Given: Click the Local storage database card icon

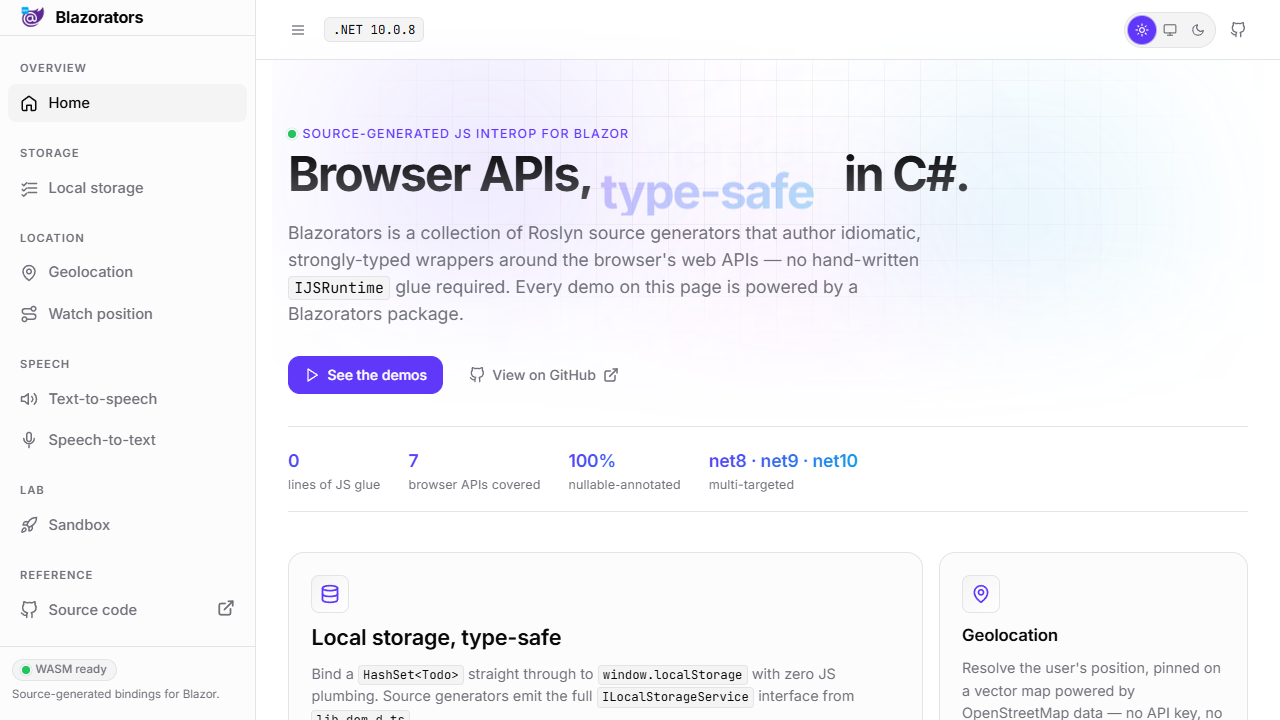Looking at the screenshot, I should 330,594.
